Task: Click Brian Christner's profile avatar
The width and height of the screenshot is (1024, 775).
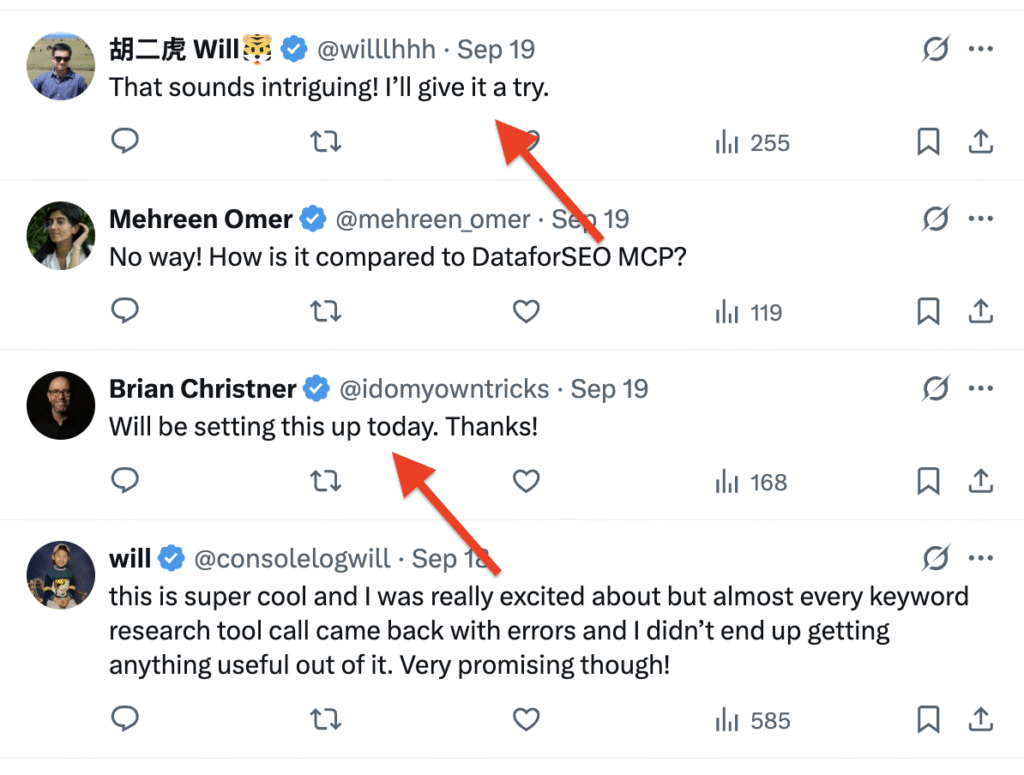Action: pos(61,406)
